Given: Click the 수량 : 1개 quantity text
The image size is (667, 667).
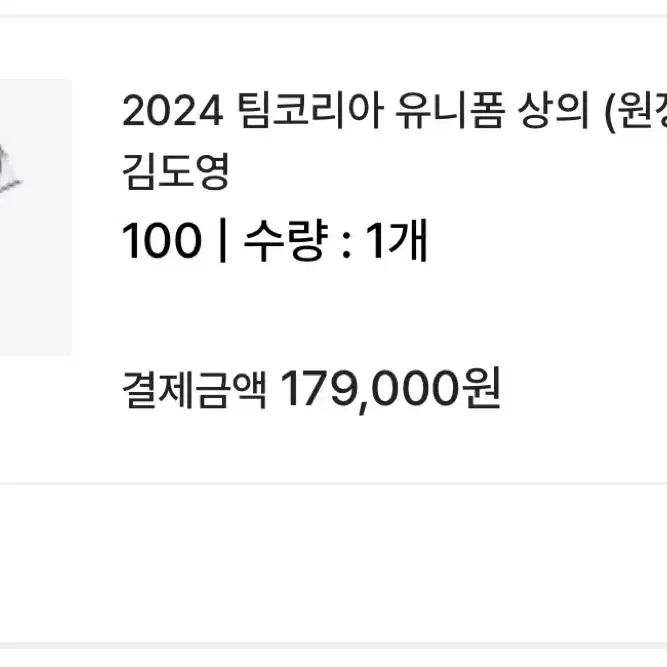Looking at the screenshot, I should click(335, 240).
